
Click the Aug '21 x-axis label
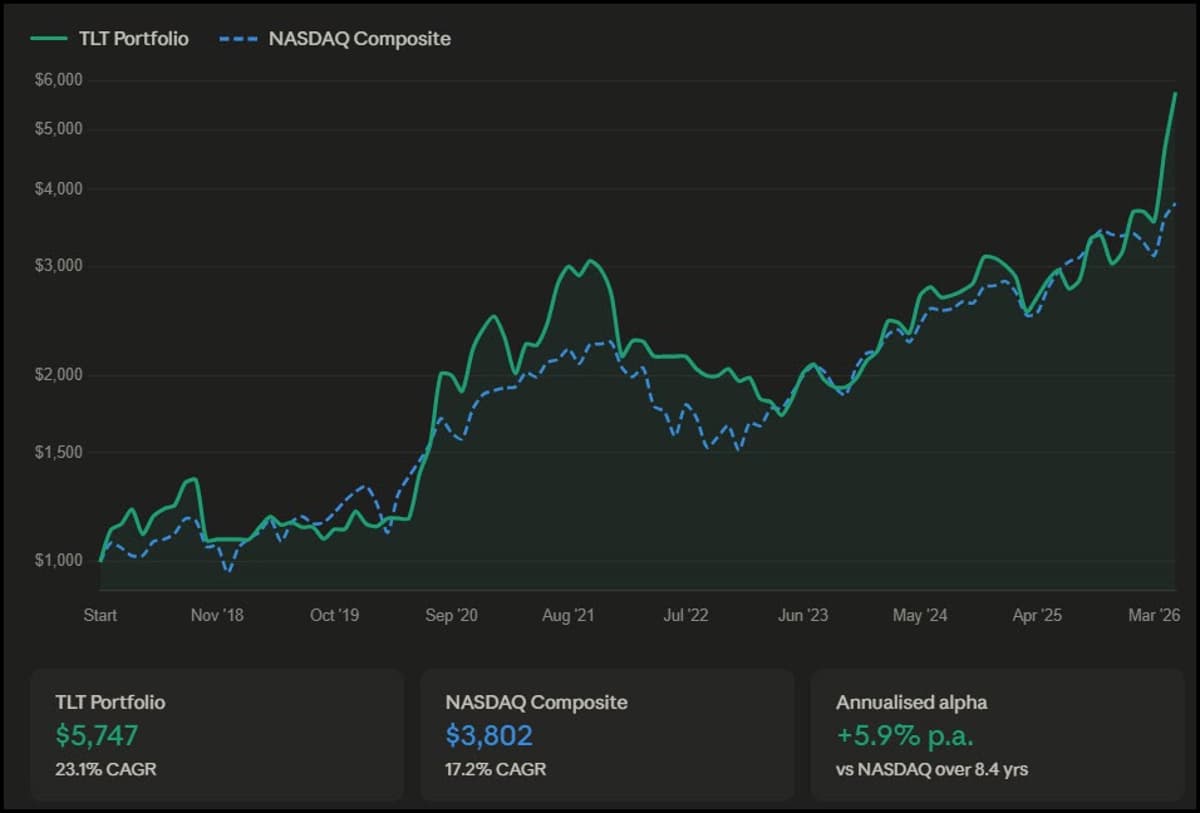(569, 615)
